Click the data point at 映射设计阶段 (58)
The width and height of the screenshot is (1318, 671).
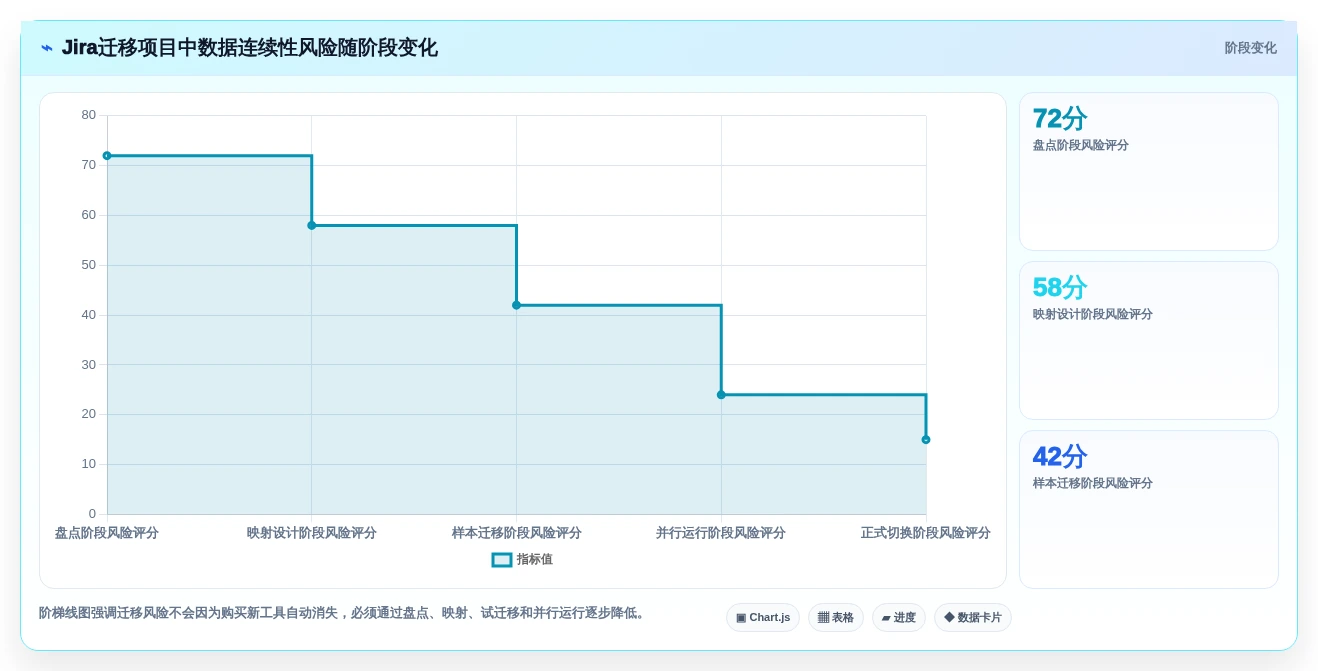pyautogui.click(x=312, y=225)
